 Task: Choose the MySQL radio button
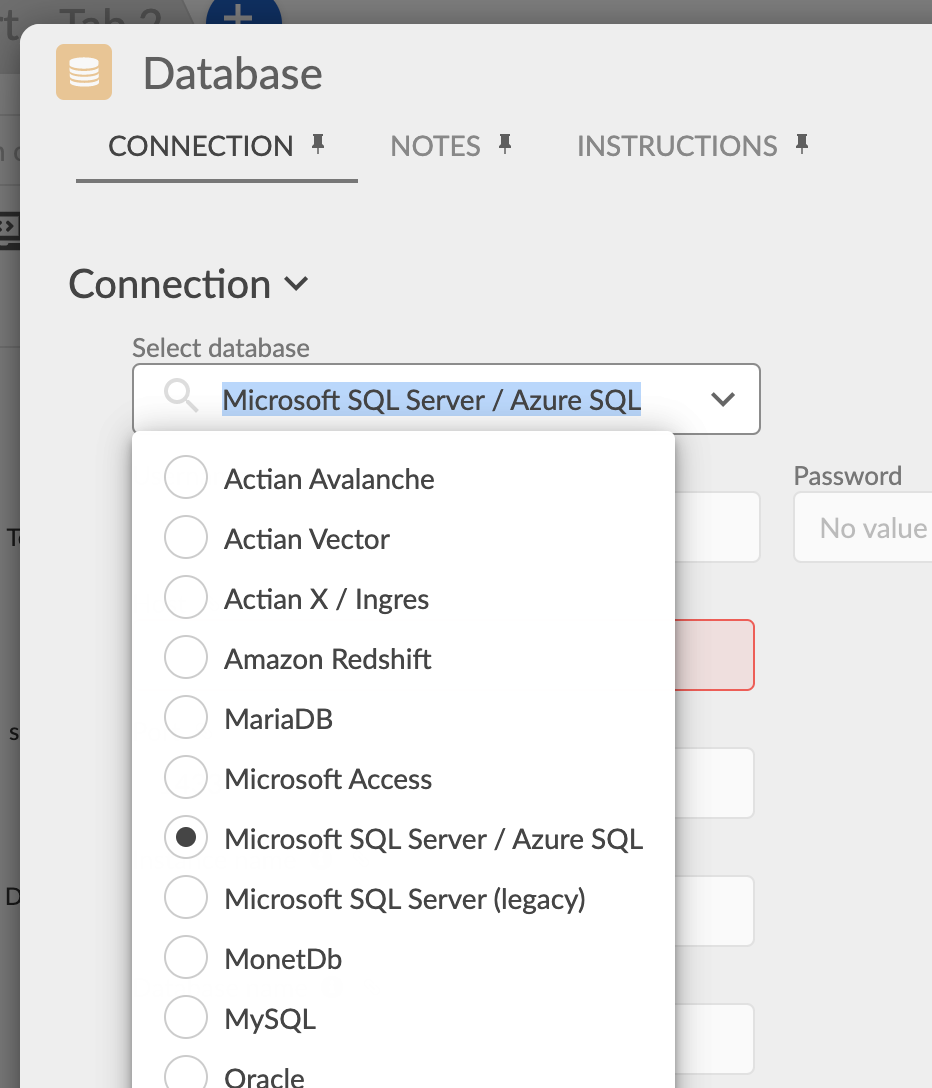tap(186, 1017)
